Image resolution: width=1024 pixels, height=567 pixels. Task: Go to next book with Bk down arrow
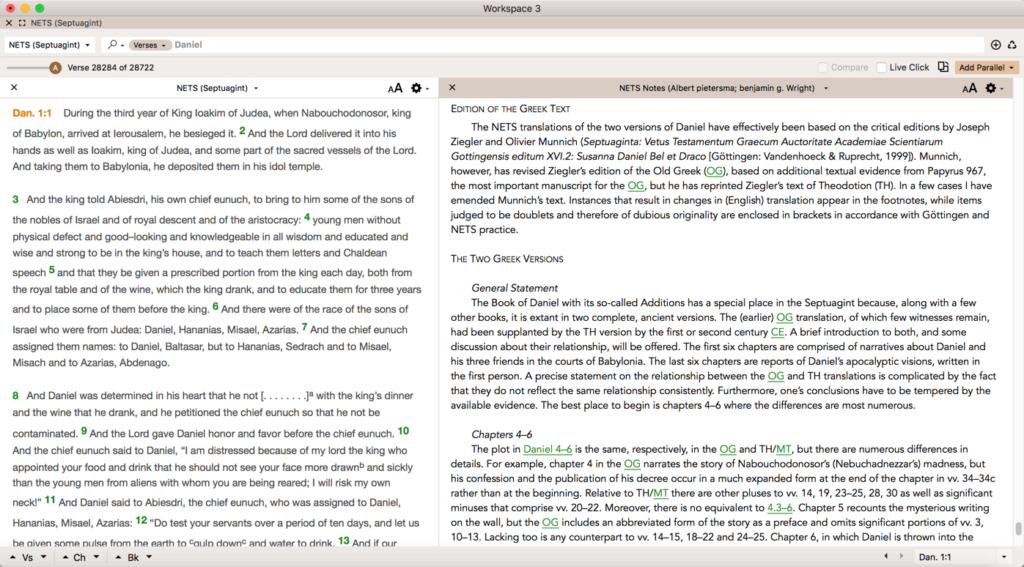click(149, 557)
